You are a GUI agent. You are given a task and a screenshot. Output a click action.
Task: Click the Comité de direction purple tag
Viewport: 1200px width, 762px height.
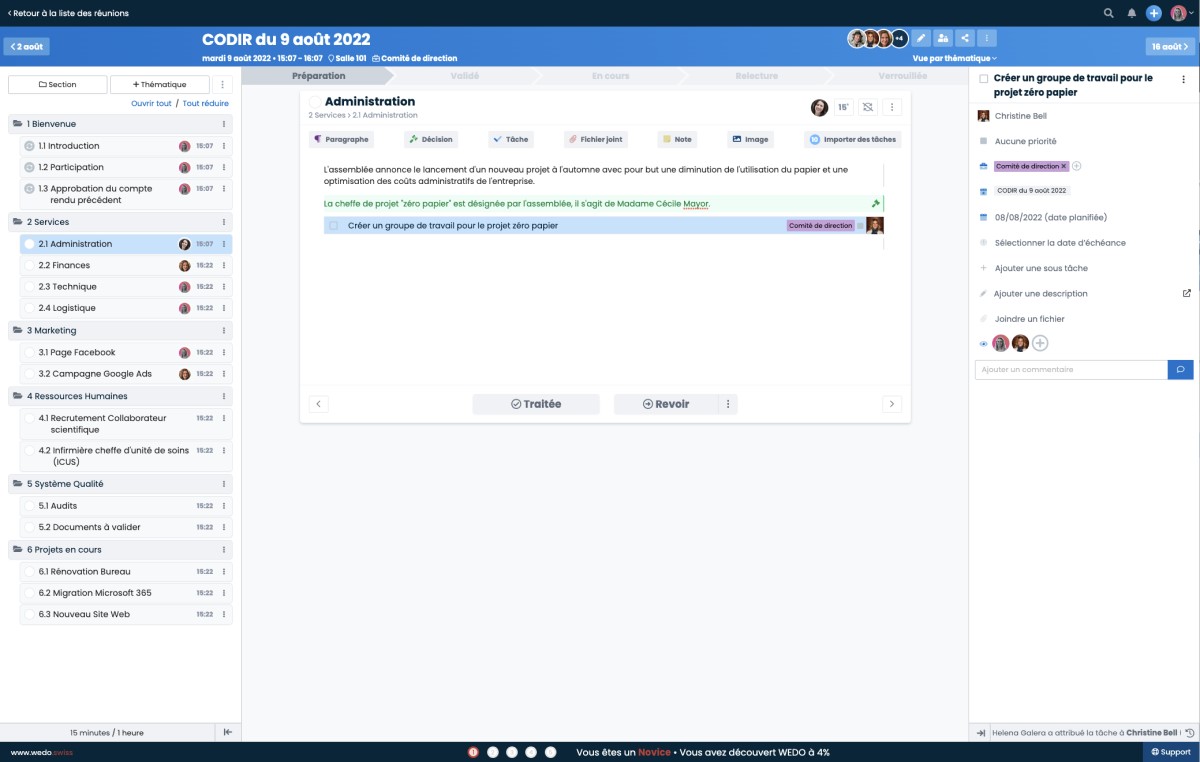pos(1027,166)
